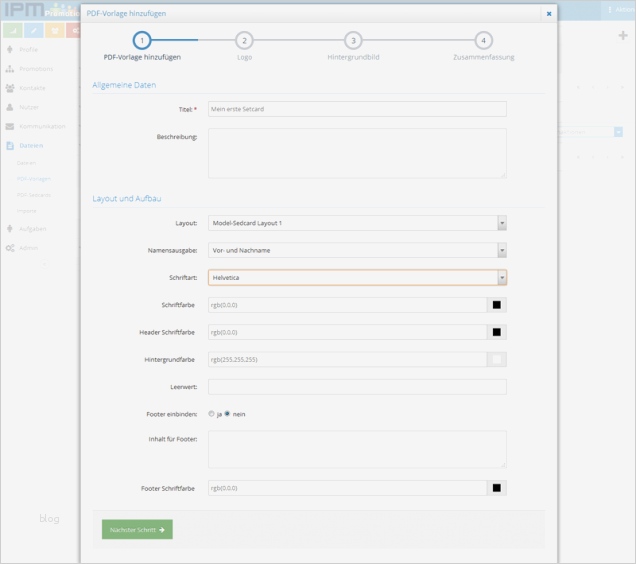Open the blog link in sidebar
Screen dimensions: 636x564
(49, 519)
